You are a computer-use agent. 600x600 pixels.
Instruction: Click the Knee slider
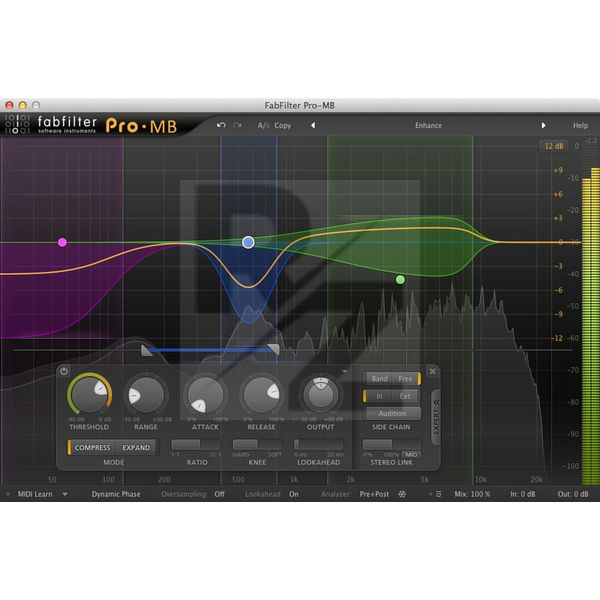[x=257, y=445]
